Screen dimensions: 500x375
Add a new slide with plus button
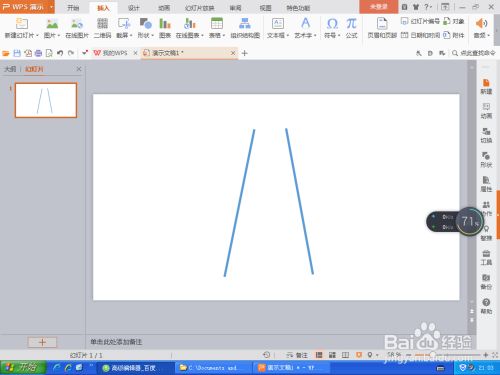tap(42, 342)
